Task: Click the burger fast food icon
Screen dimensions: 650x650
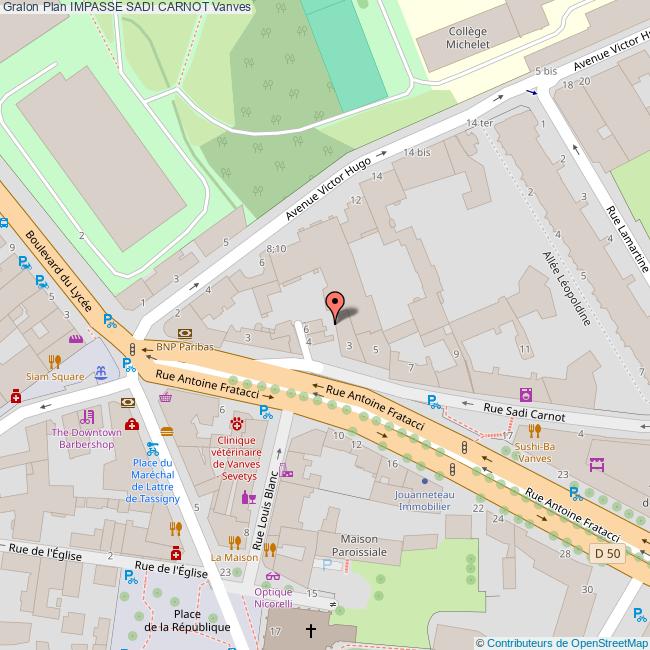Action: [x=167, y=432]
